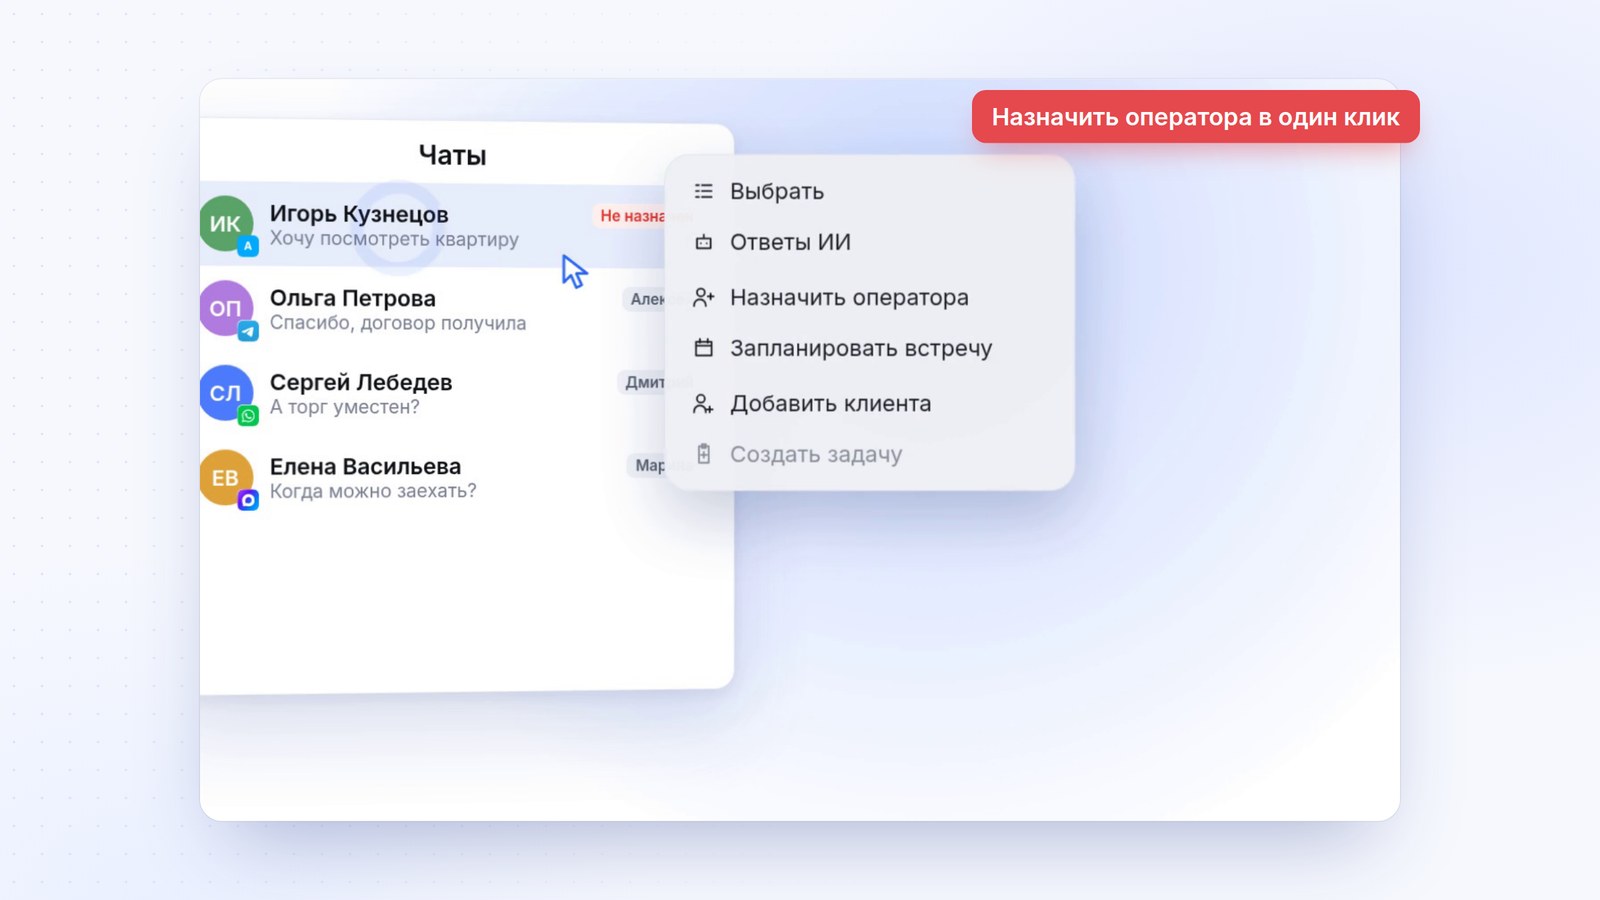Click the clipboard icon beside Создать задачу

point(704,454)
